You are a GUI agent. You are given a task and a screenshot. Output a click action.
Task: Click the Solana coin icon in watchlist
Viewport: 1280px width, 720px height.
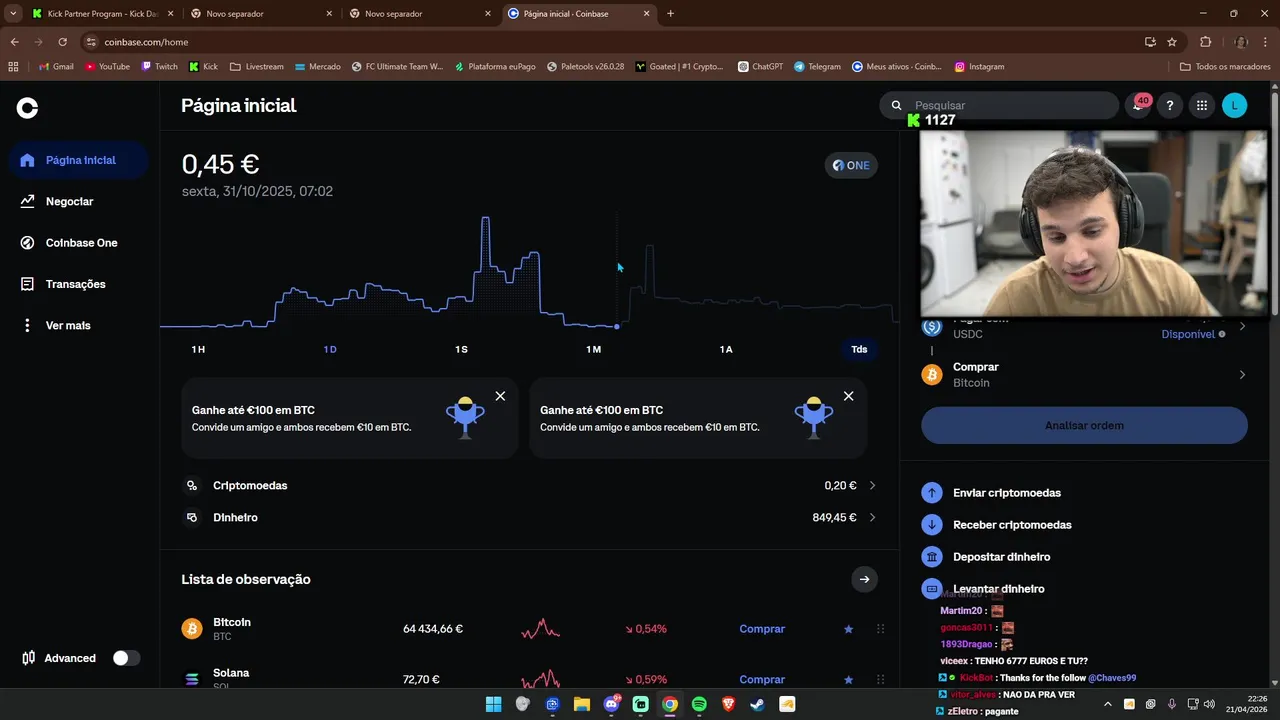coord(192,679)
